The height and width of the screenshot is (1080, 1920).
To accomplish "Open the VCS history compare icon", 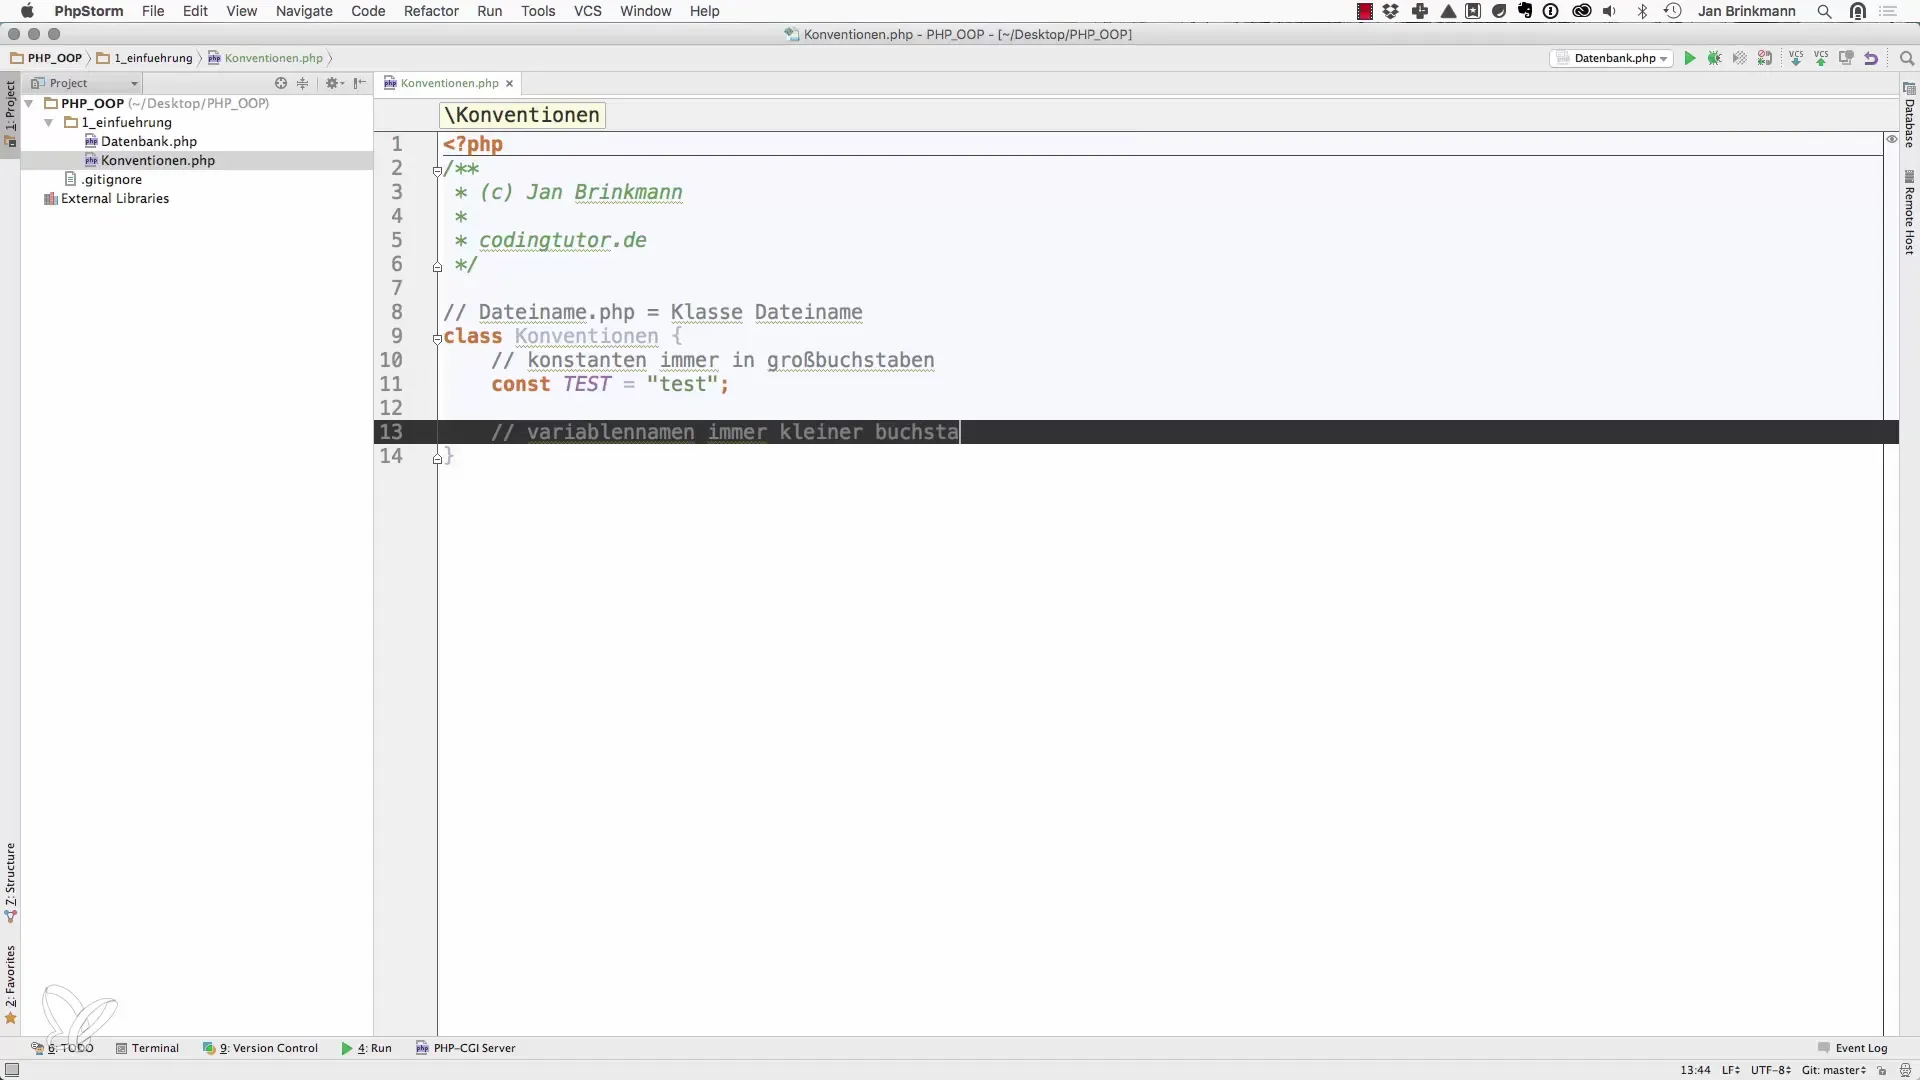I will 1846,58.
